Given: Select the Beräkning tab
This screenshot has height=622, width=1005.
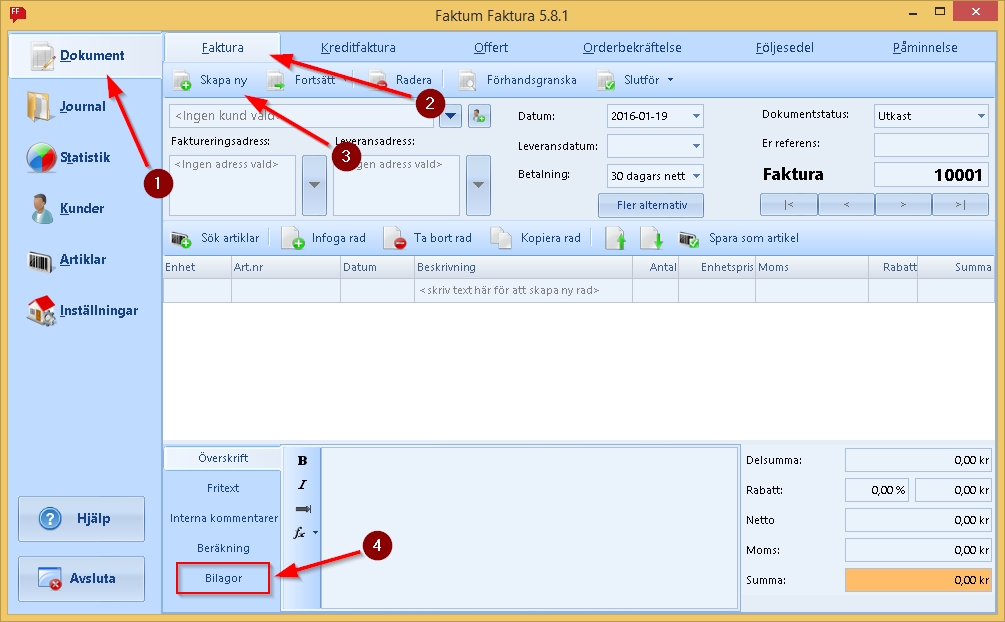Looking at the screenshot, I should [x=223, y=548].
